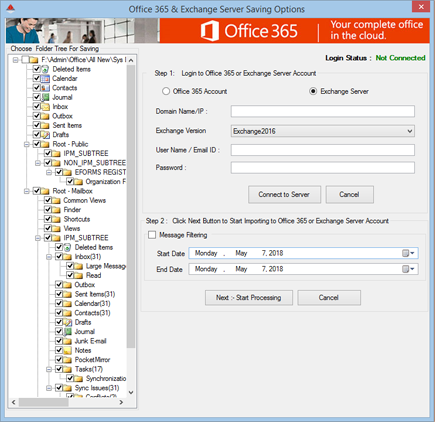Select the Exchange Server radio button
Image resolution: width=435 pixels, height=422 pixels.
pyautogui.click(x=313, y=91)
